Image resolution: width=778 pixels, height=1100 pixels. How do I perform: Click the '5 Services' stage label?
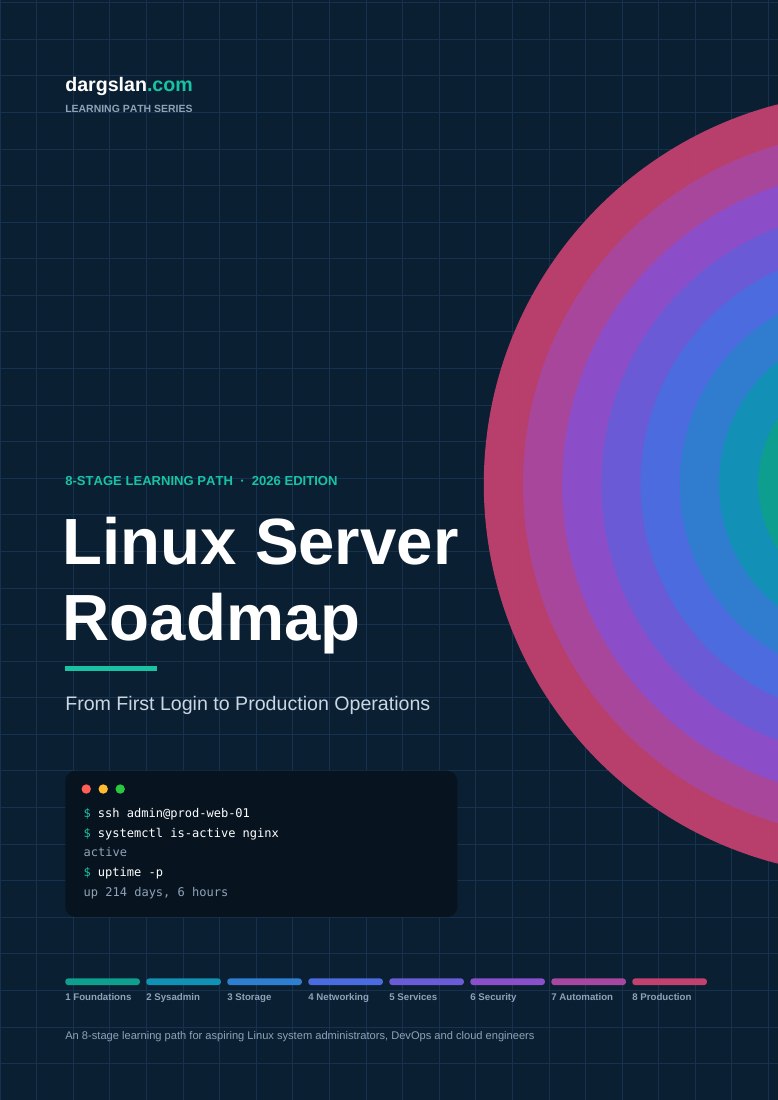[413, 997]
